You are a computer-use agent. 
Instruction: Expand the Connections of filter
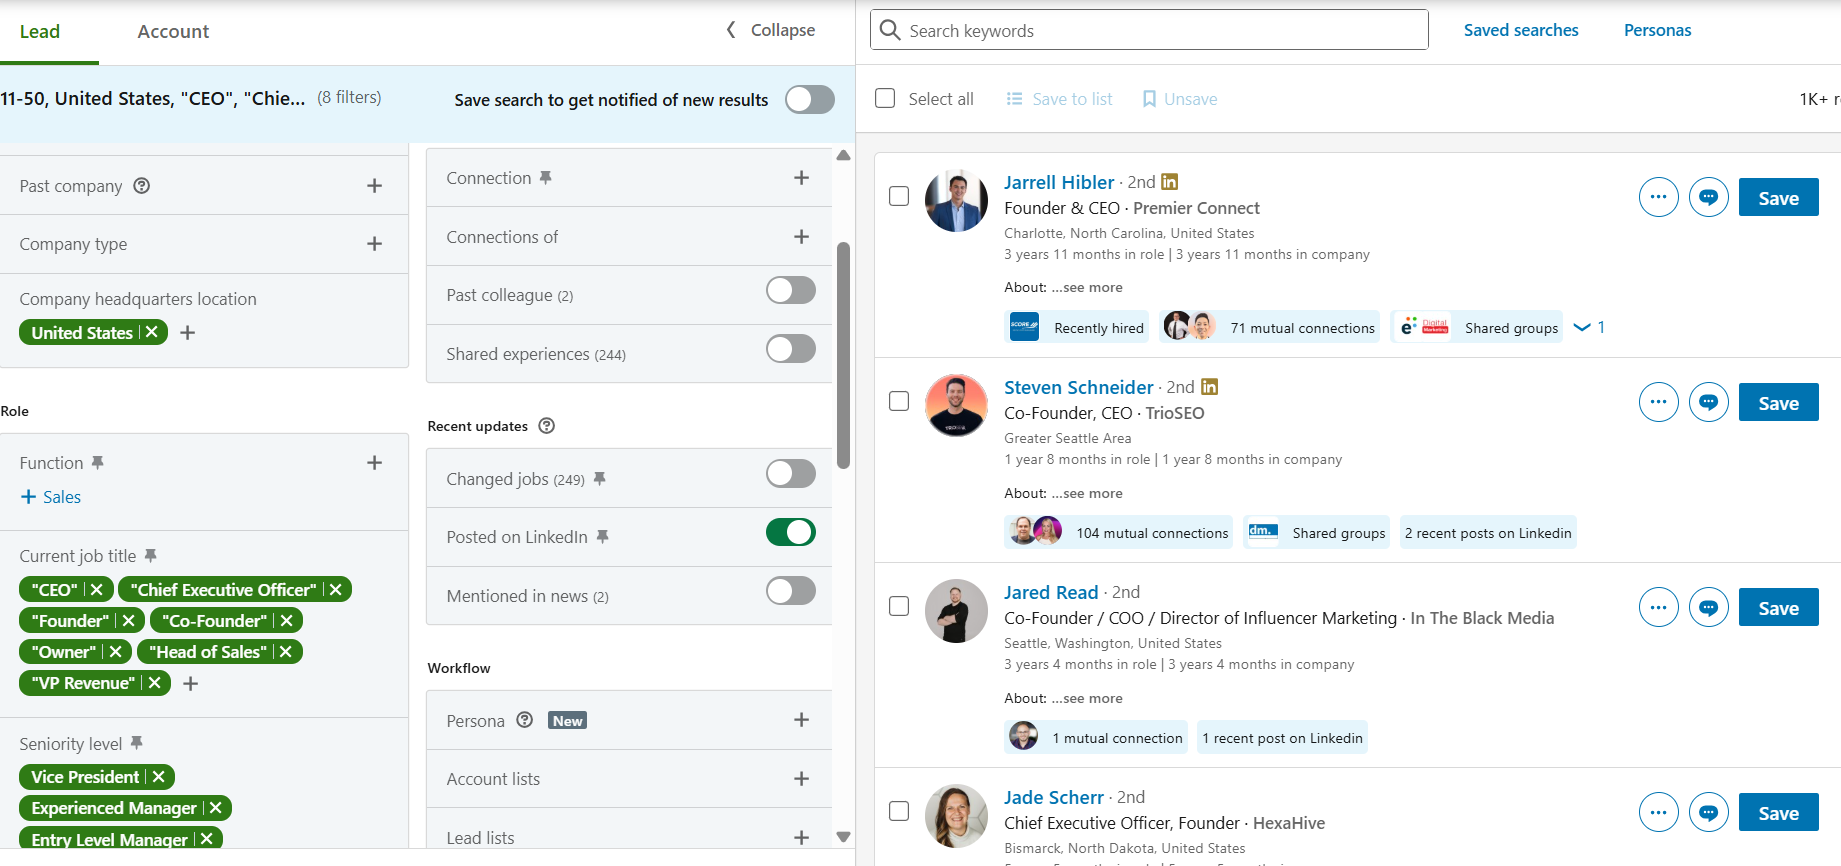pyautogui.click(x=801, y=237)
